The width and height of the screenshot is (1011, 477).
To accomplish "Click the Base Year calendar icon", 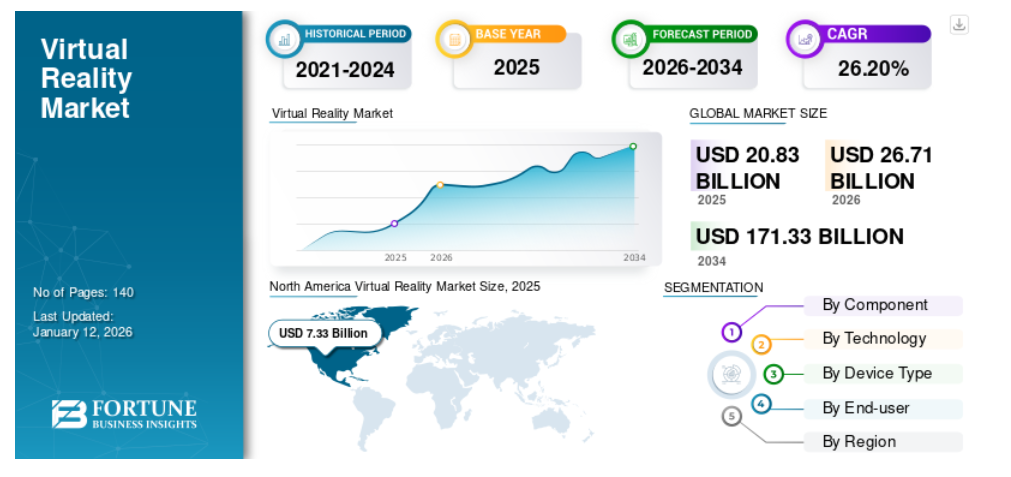I will pos(455,39).
